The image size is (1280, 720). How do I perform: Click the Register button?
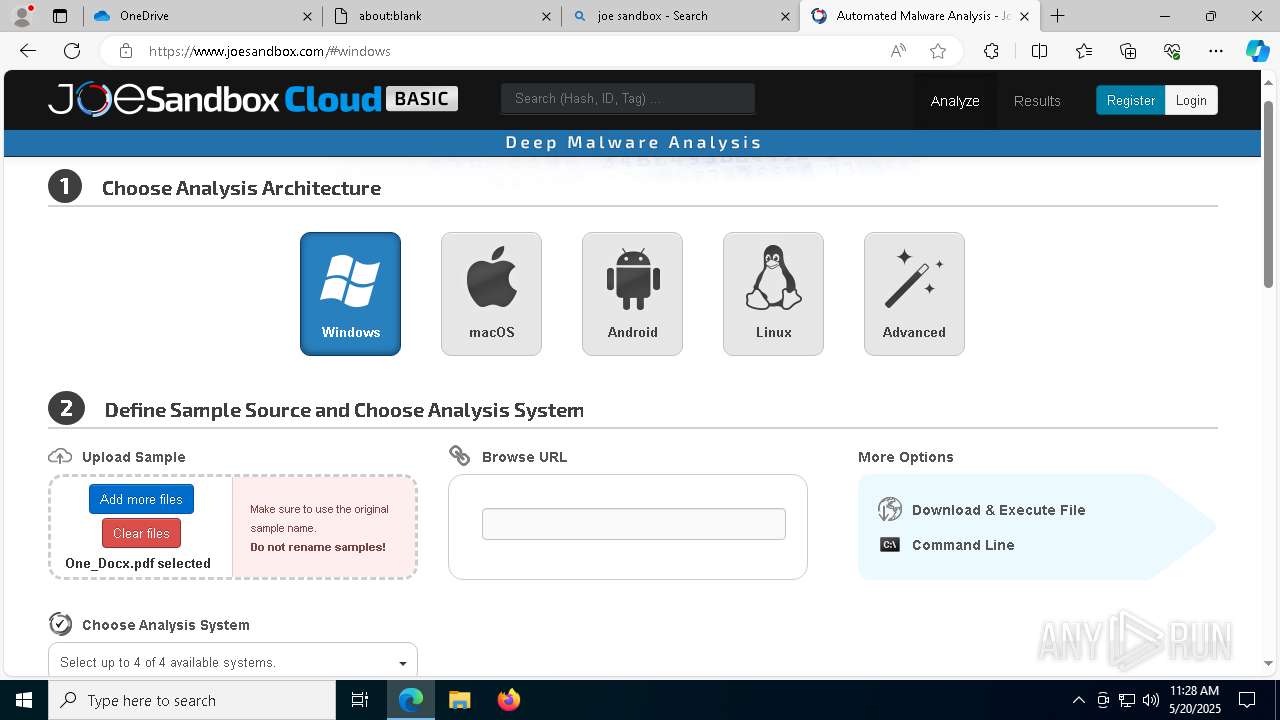1130,100
